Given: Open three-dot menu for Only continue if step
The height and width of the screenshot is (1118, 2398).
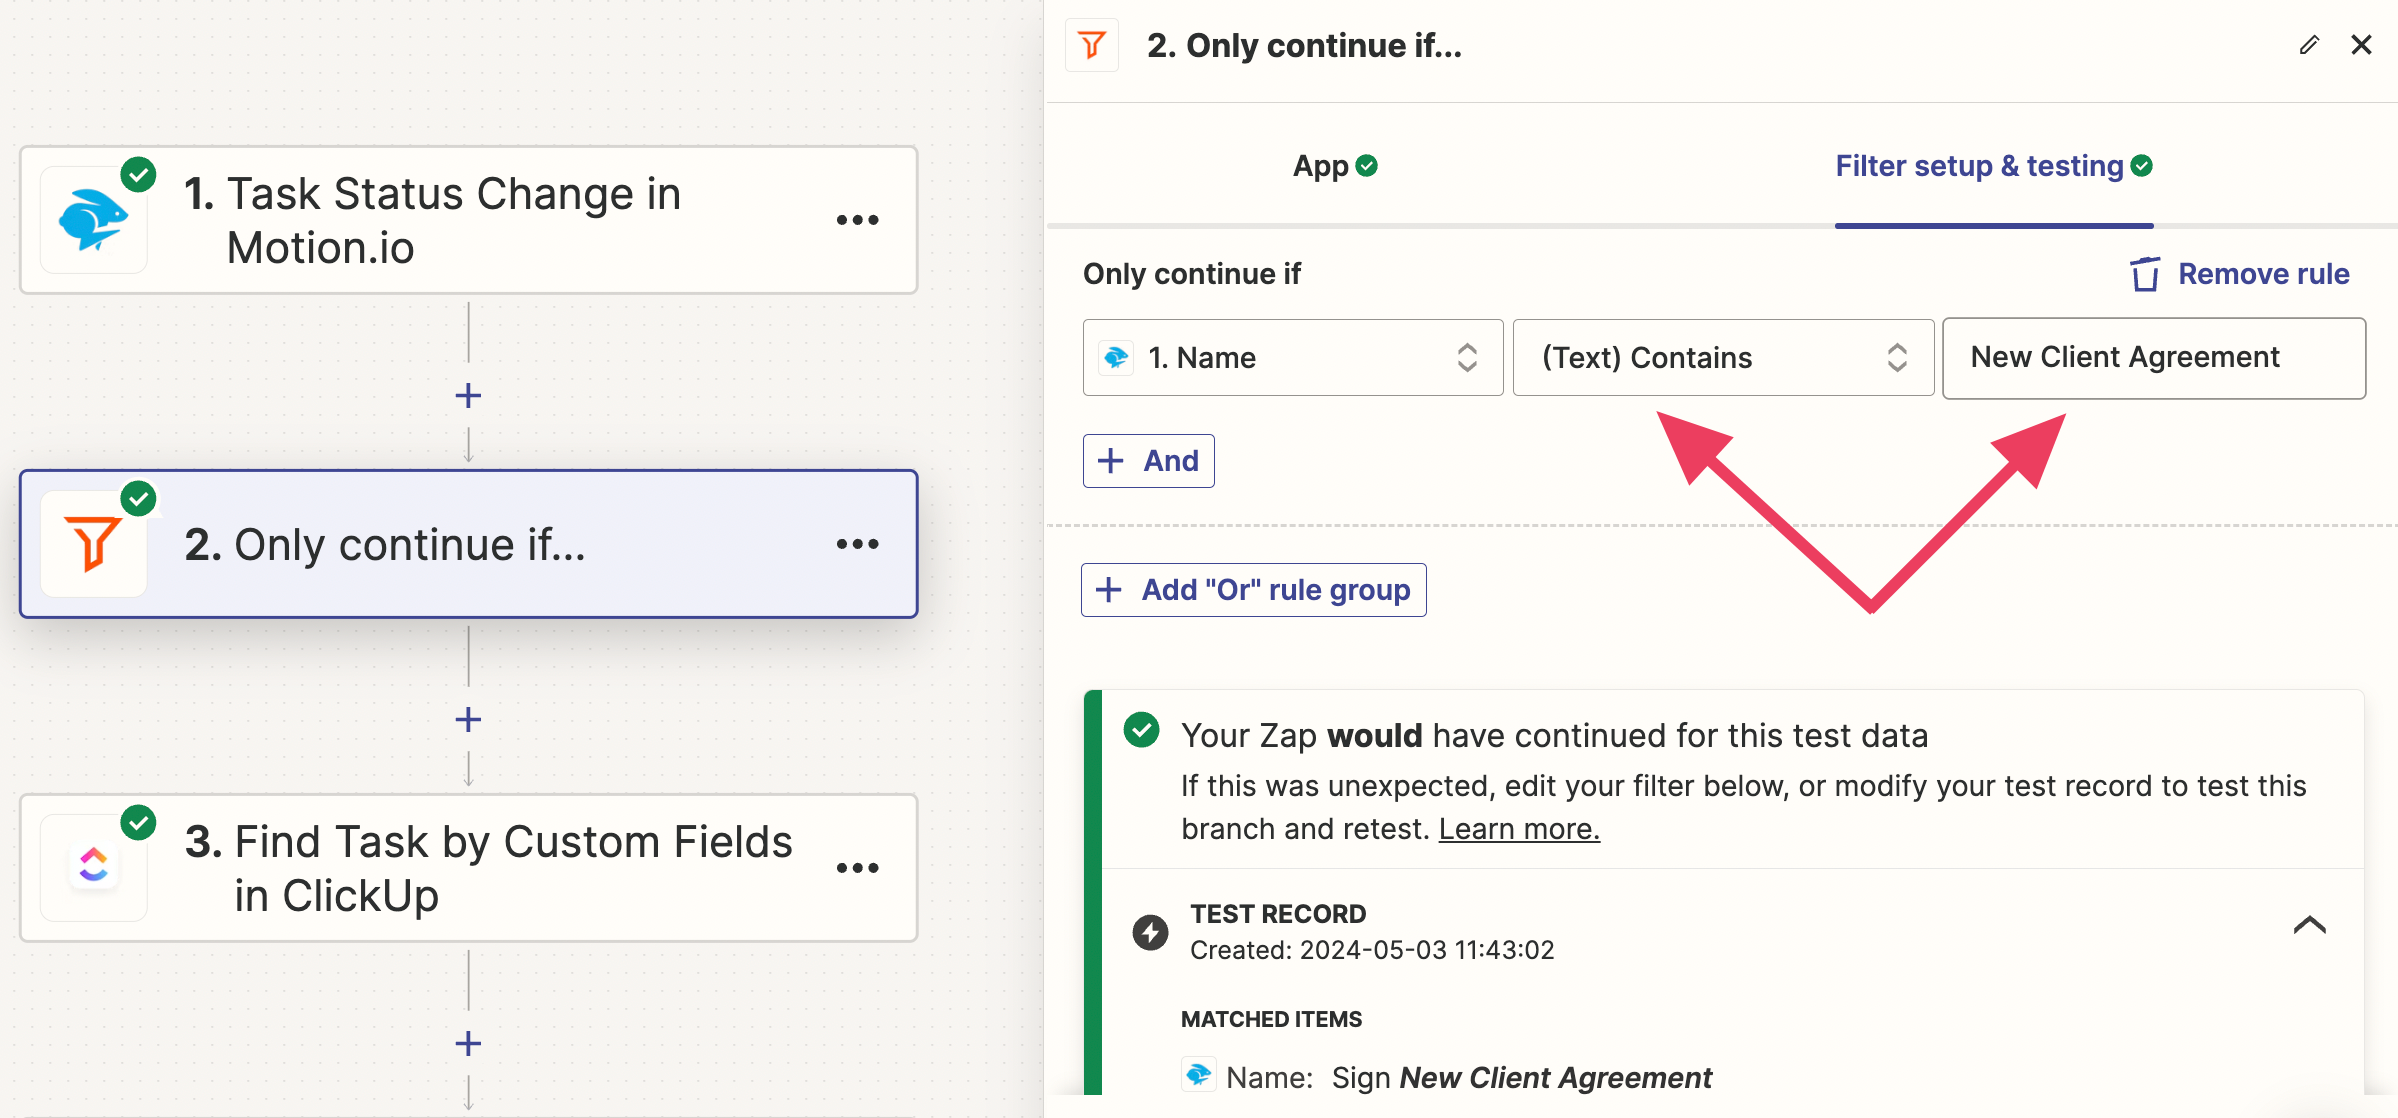Looking at the screenshot, I should click(x=857, y=544).
